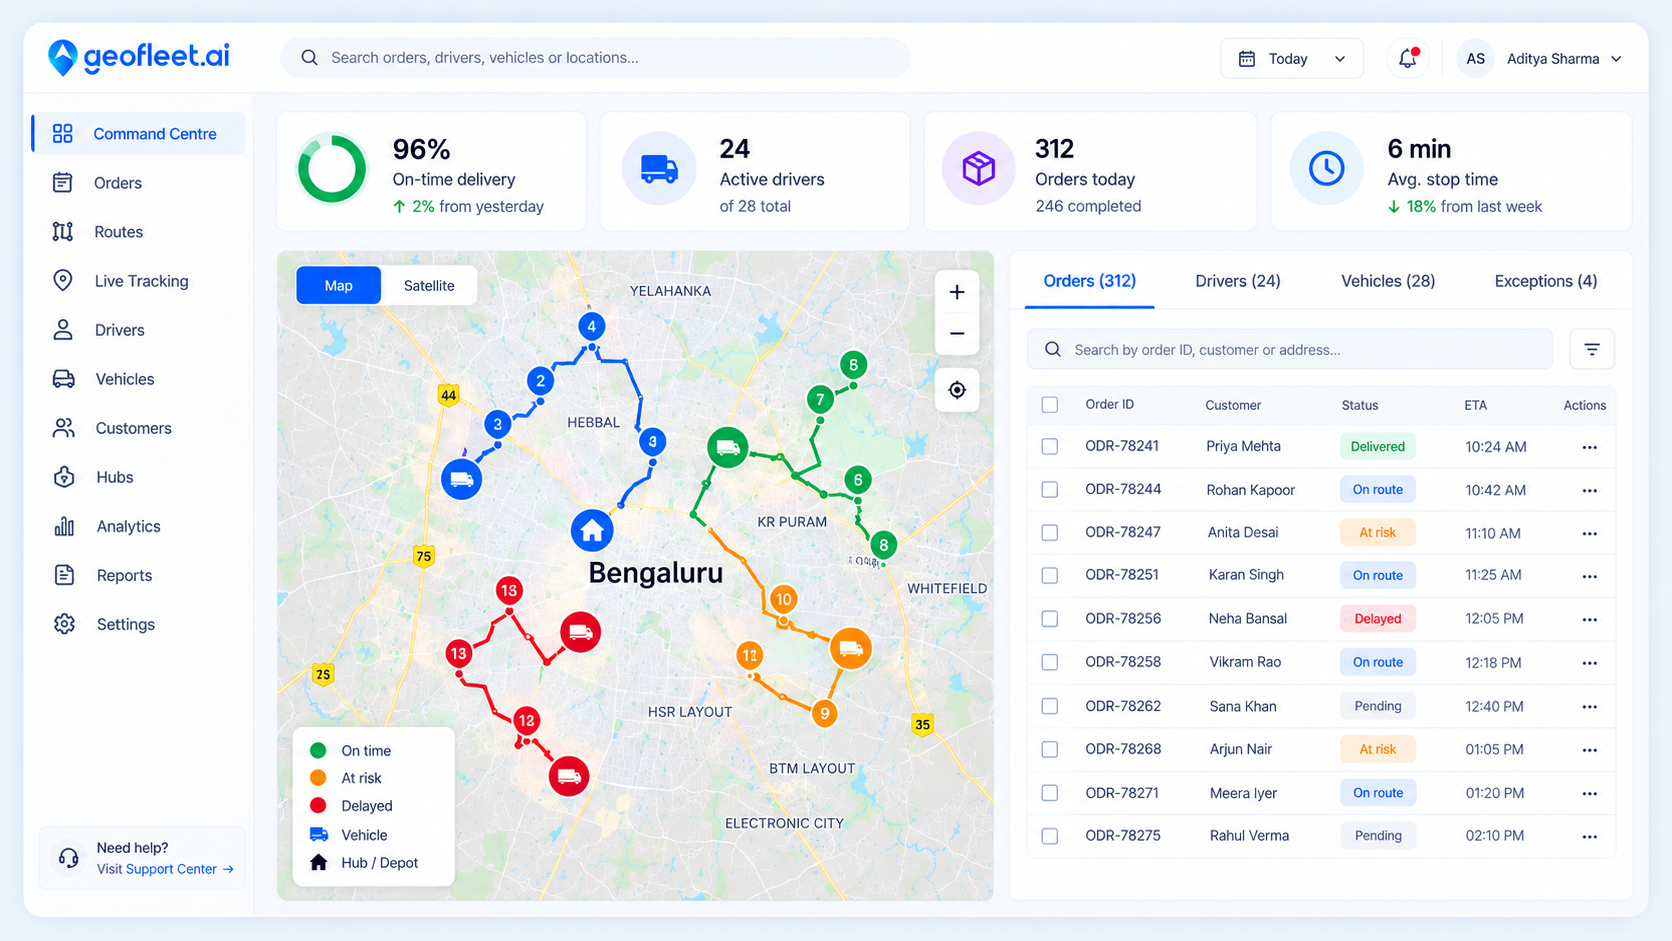Open the Exceptions (4) tab

pyautogui.click(x=1545, y=281)
